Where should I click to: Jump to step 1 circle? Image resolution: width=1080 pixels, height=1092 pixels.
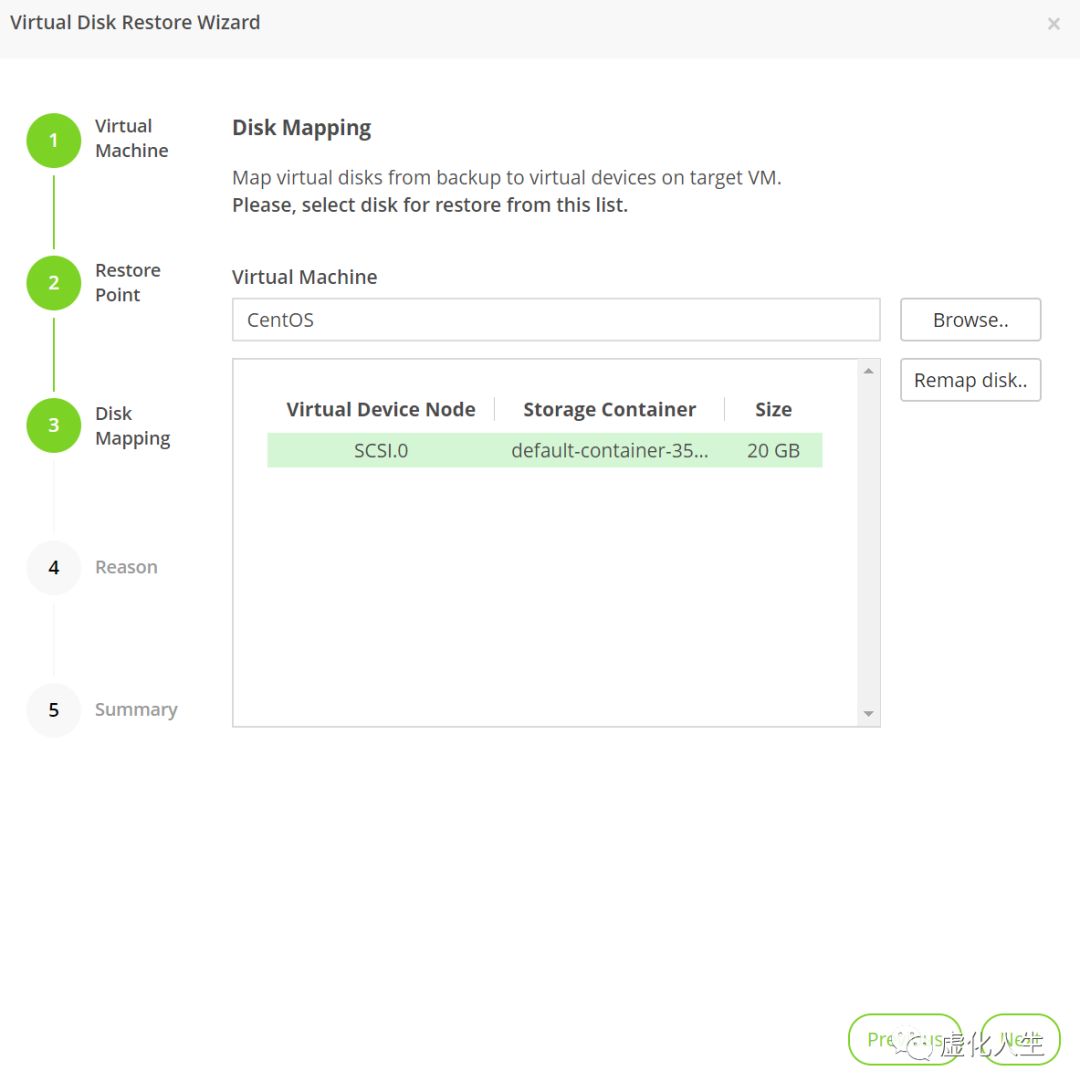coord(54,141)
